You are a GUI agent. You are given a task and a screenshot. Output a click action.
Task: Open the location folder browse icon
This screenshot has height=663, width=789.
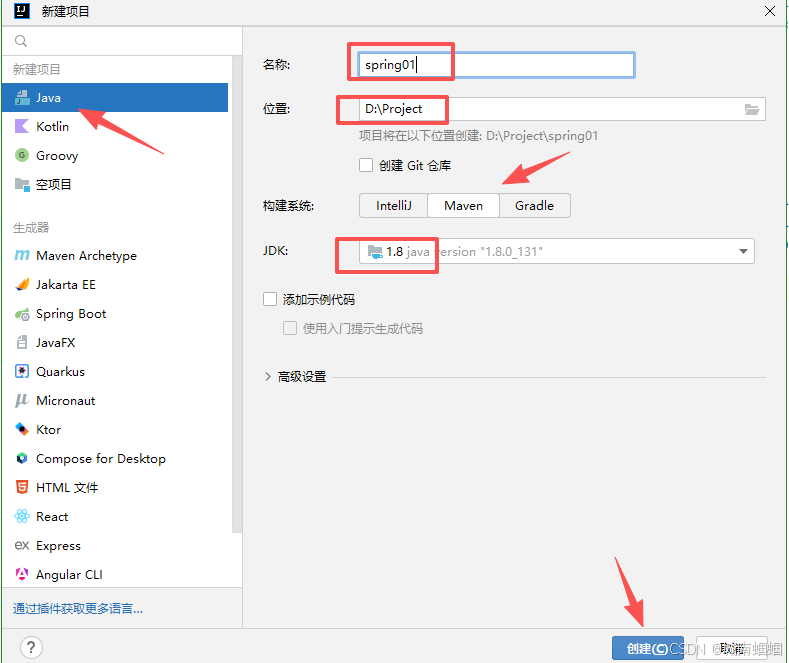(x=752, y=109)
